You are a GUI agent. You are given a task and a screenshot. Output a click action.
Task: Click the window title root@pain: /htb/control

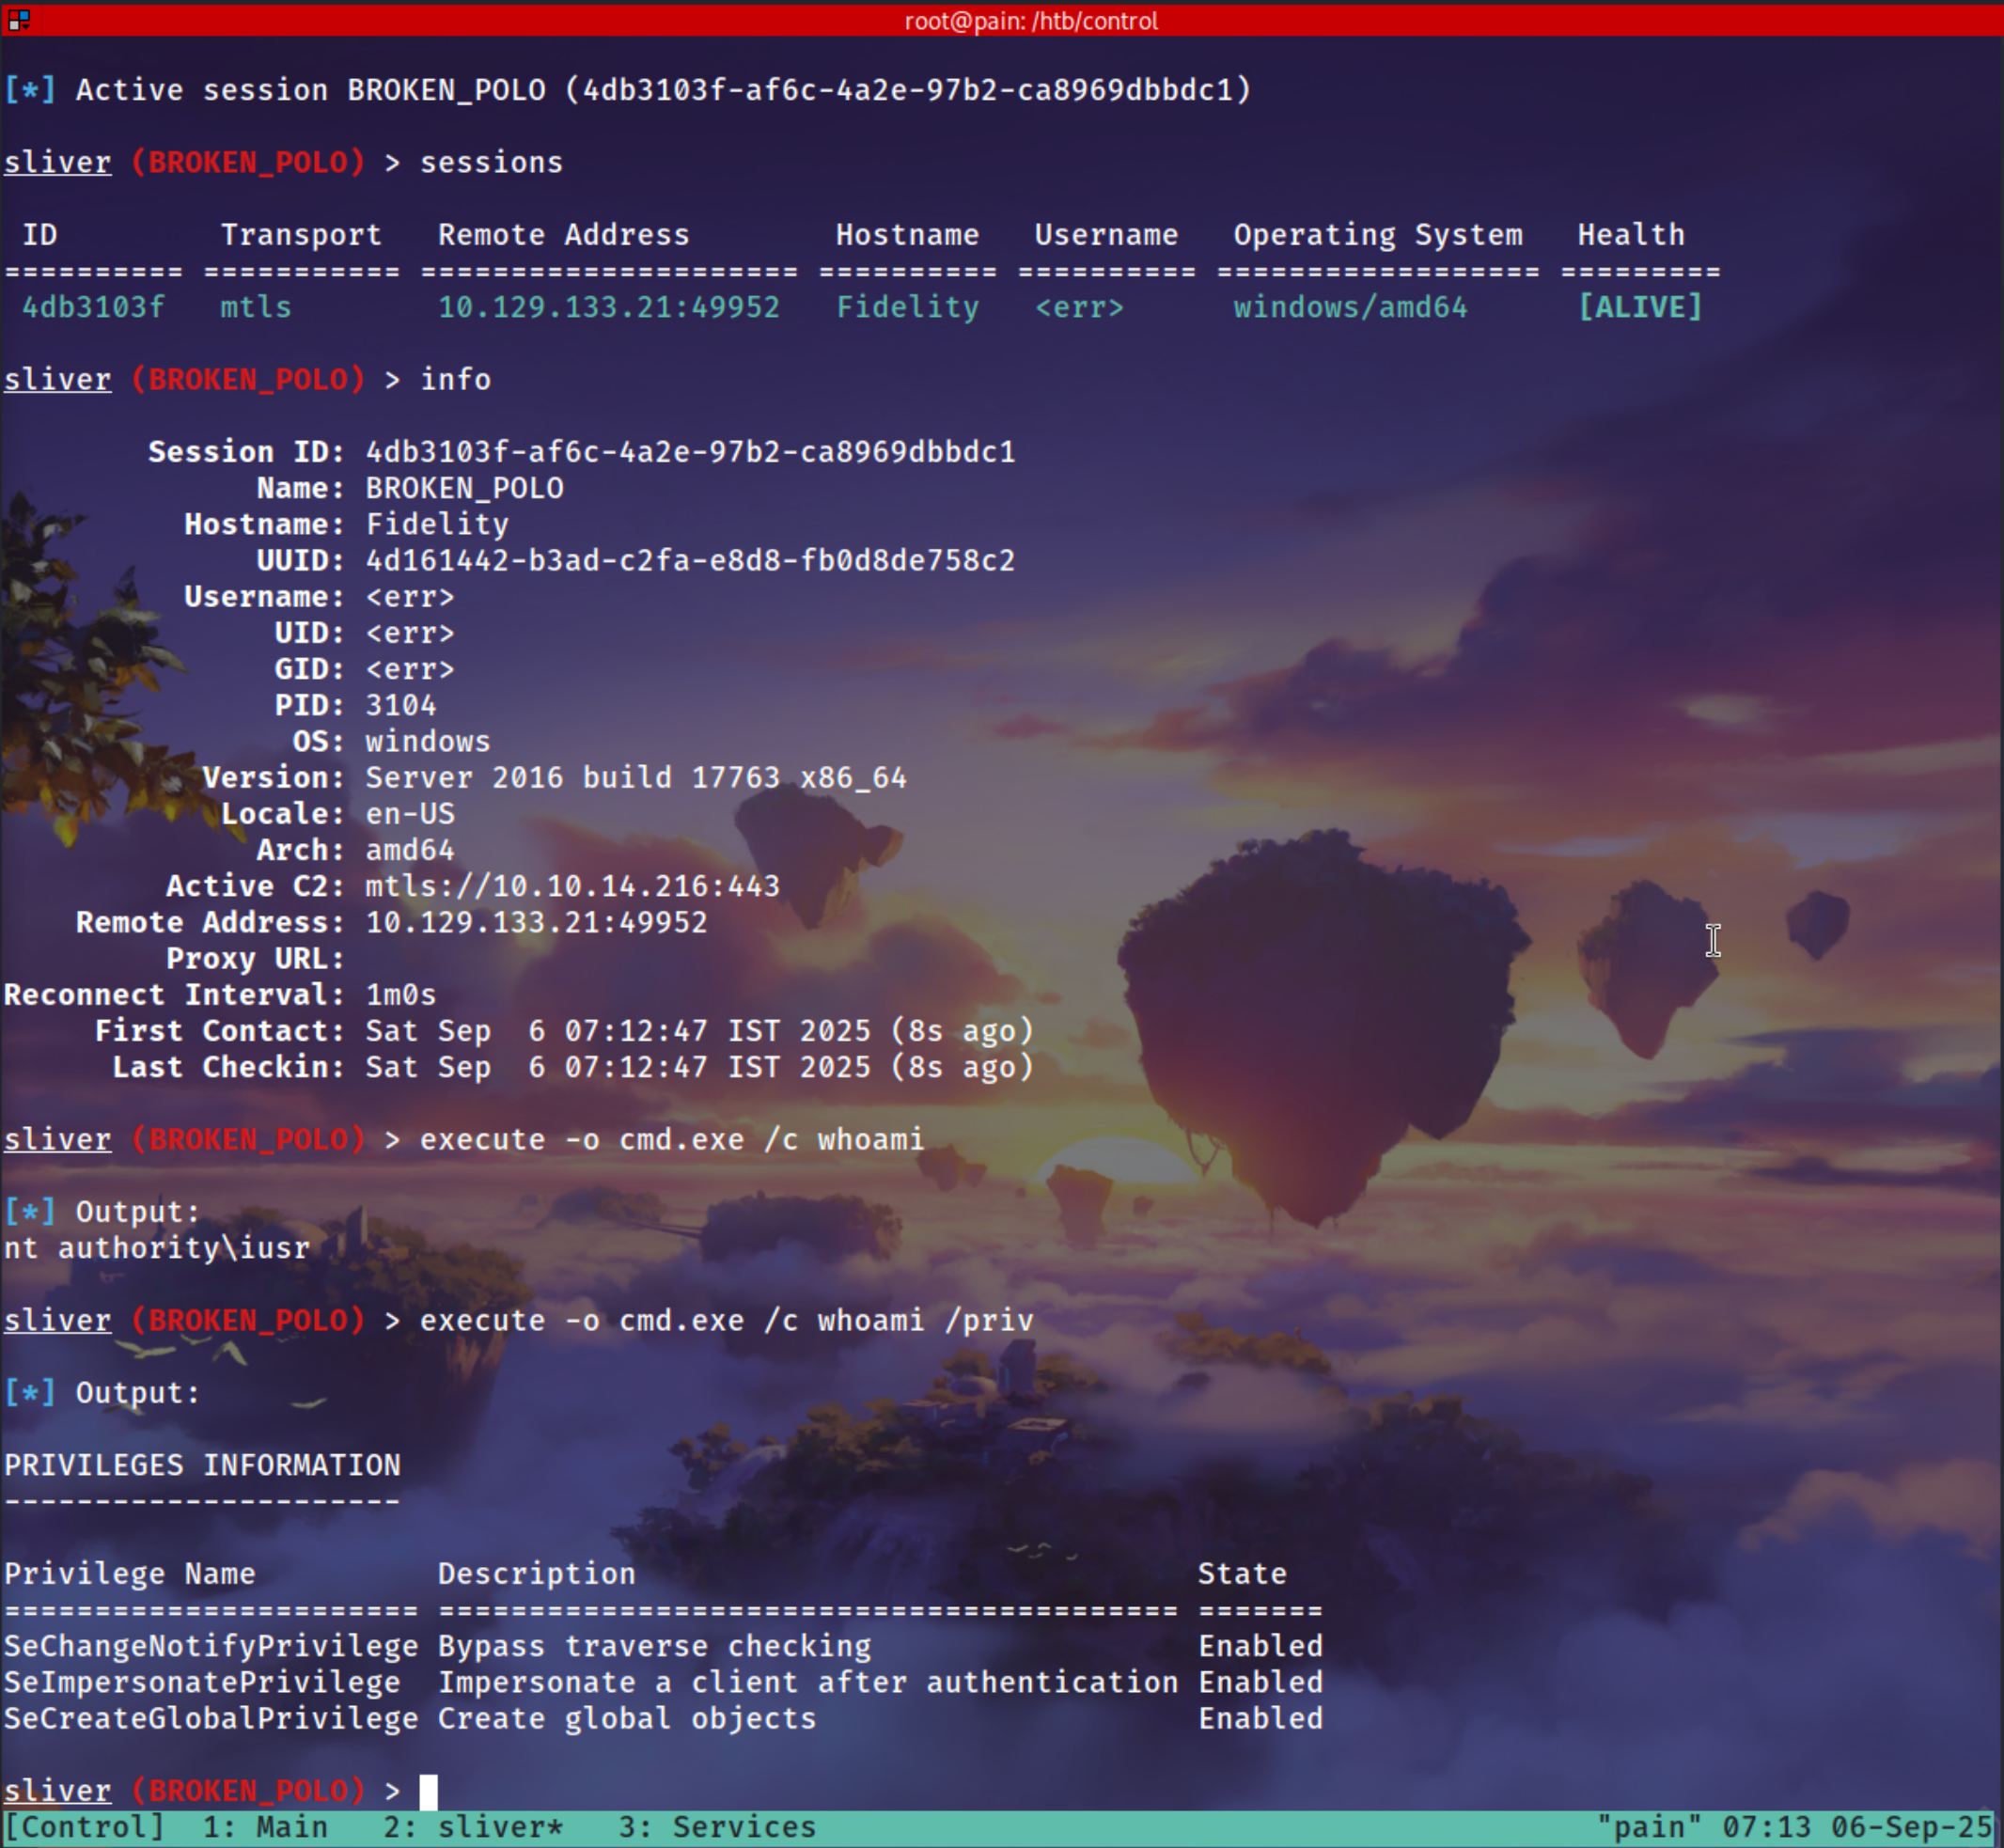(1031, 20)
